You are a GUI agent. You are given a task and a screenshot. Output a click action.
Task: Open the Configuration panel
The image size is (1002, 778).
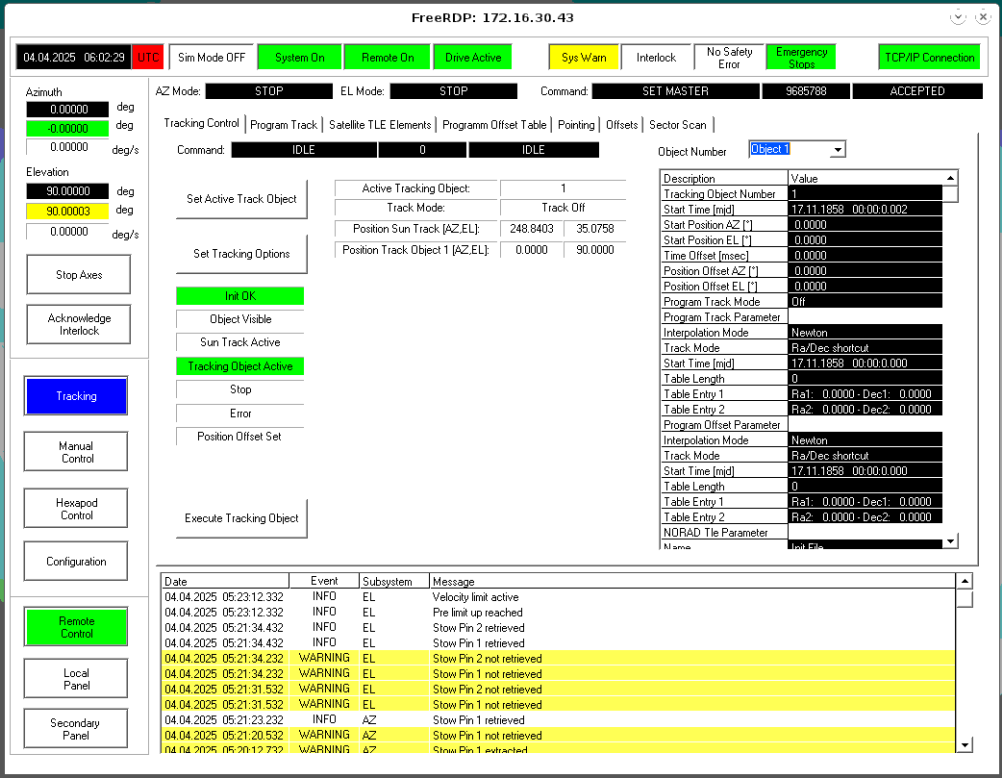76,561
